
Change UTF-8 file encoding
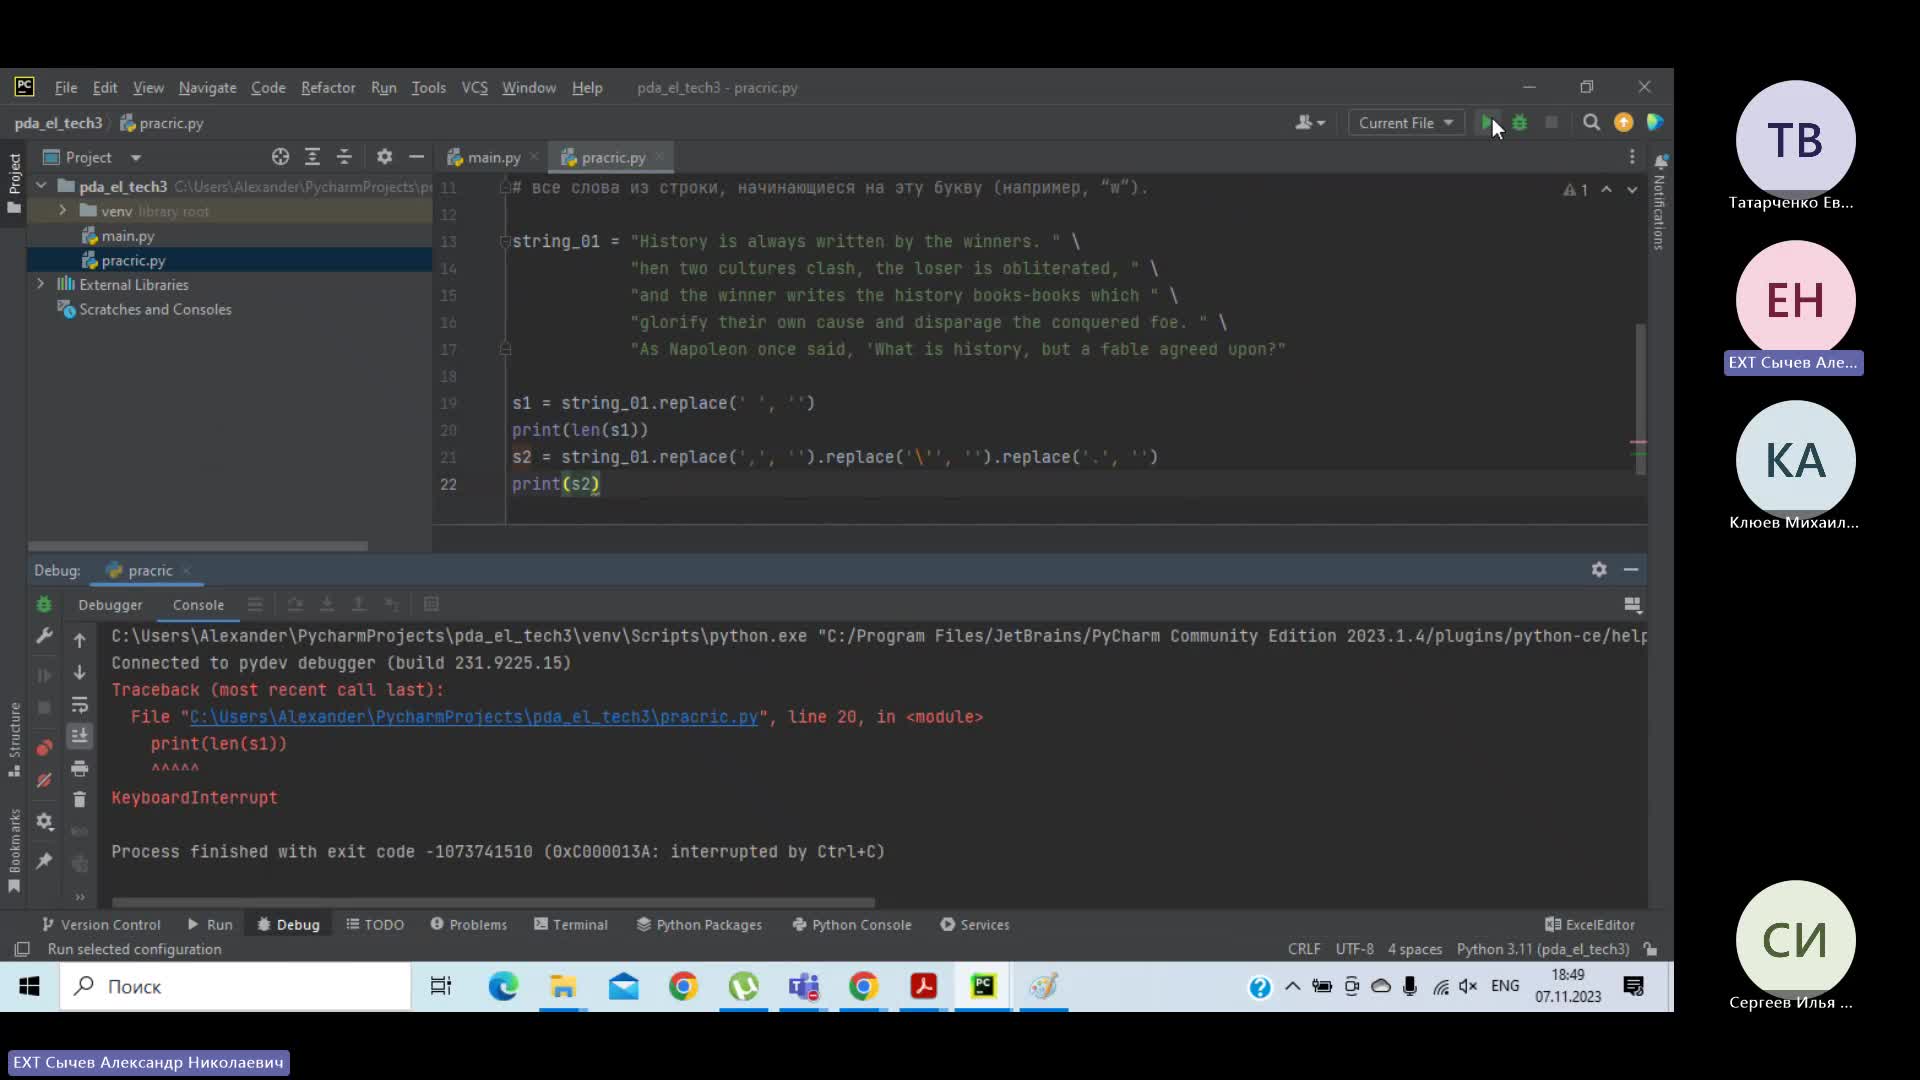[x=1355, y=949]
